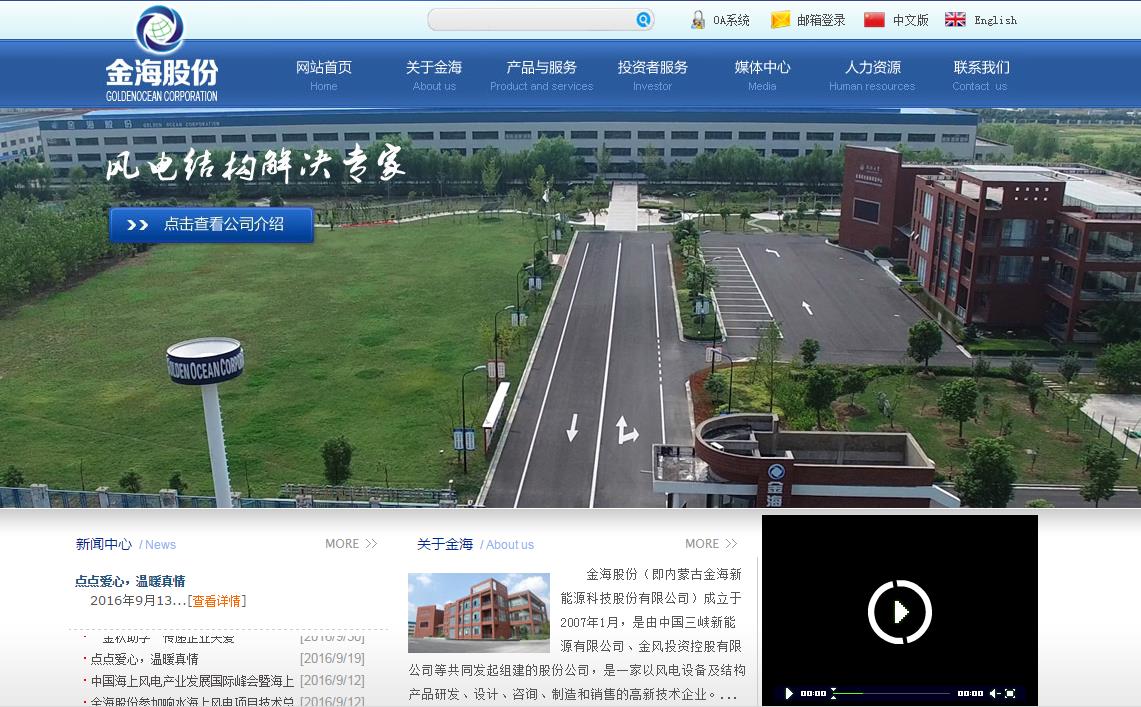1141x707 pixels.
Task: Click the 点击查看公司介绍 button
Action: (x=212, y=225)
